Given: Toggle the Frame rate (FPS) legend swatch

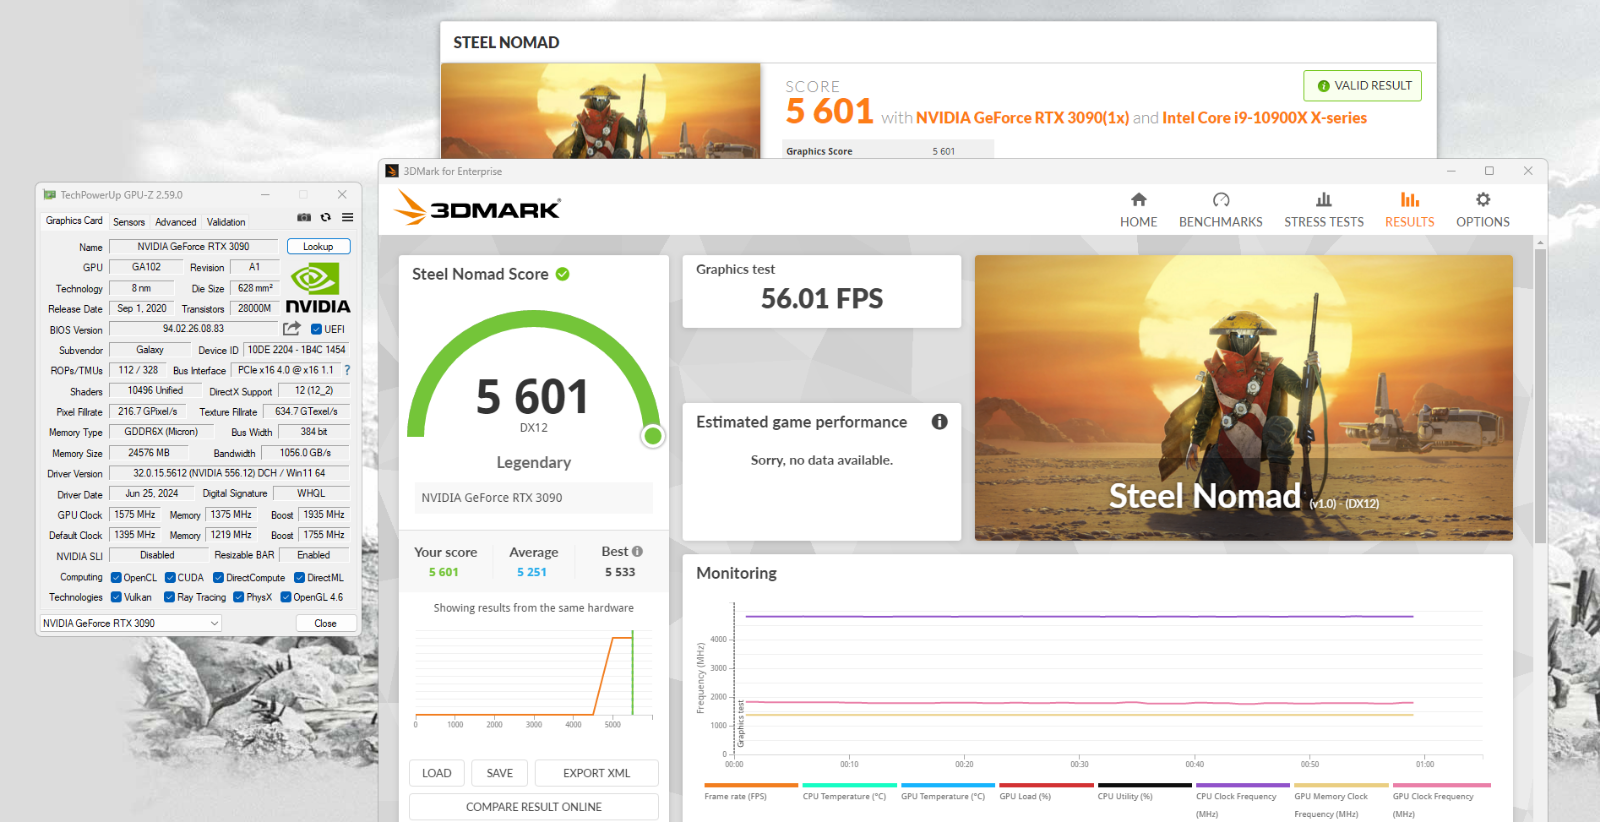Looking at the screenshot, I should (x=750, y=785).
